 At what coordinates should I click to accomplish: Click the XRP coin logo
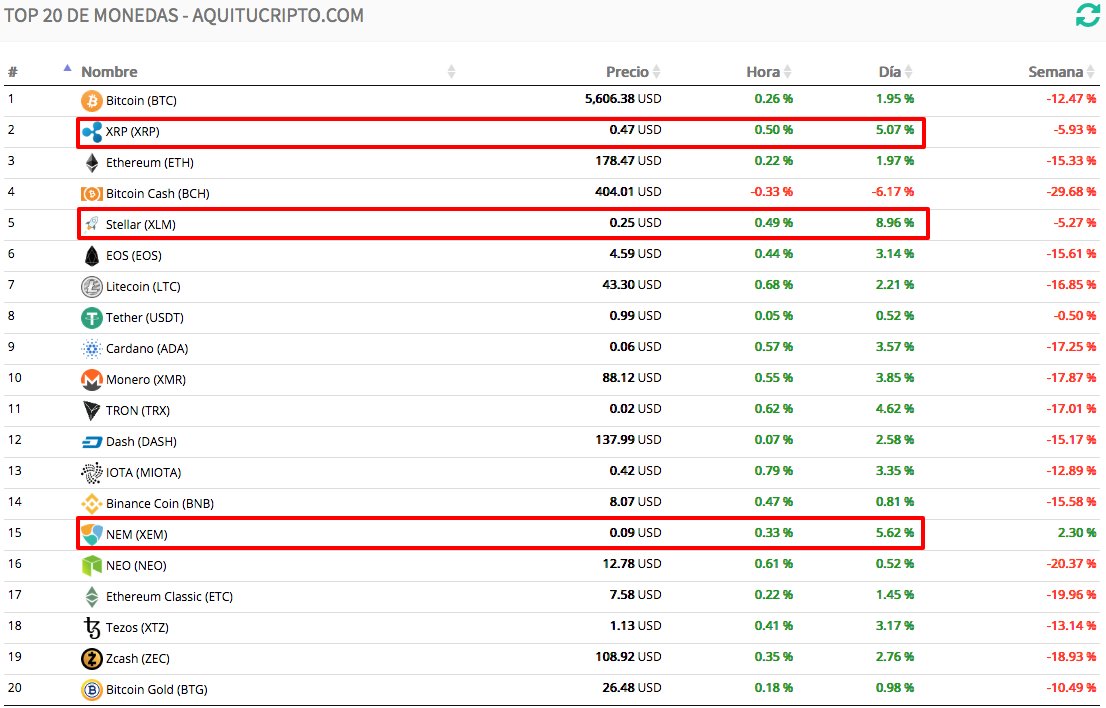pyautogui.click(x=92, y=132)
